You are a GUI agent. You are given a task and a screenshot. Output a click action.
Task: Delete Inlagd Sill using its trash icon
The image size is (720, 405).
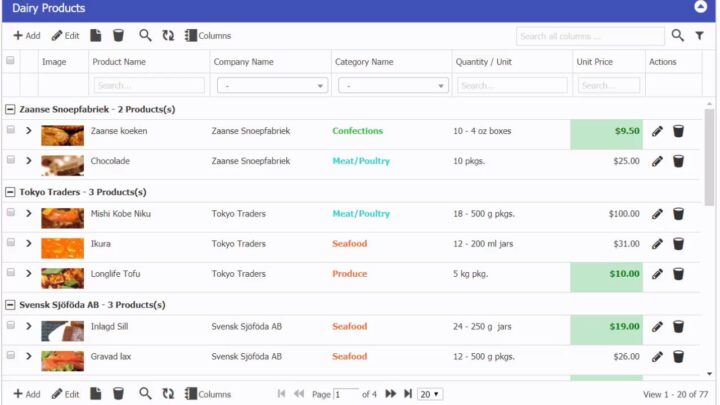(x=678, y=326)
